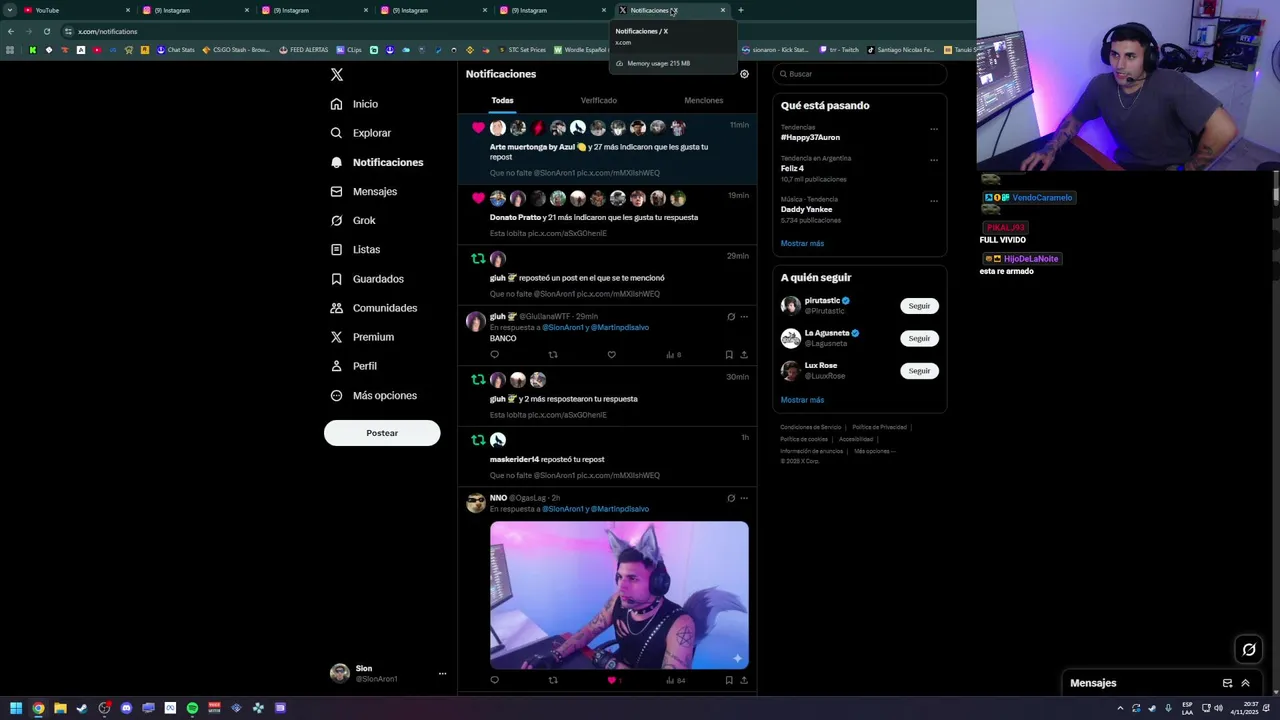
Task: Open Grok icon on gluh's post
Action: (731, 317)
